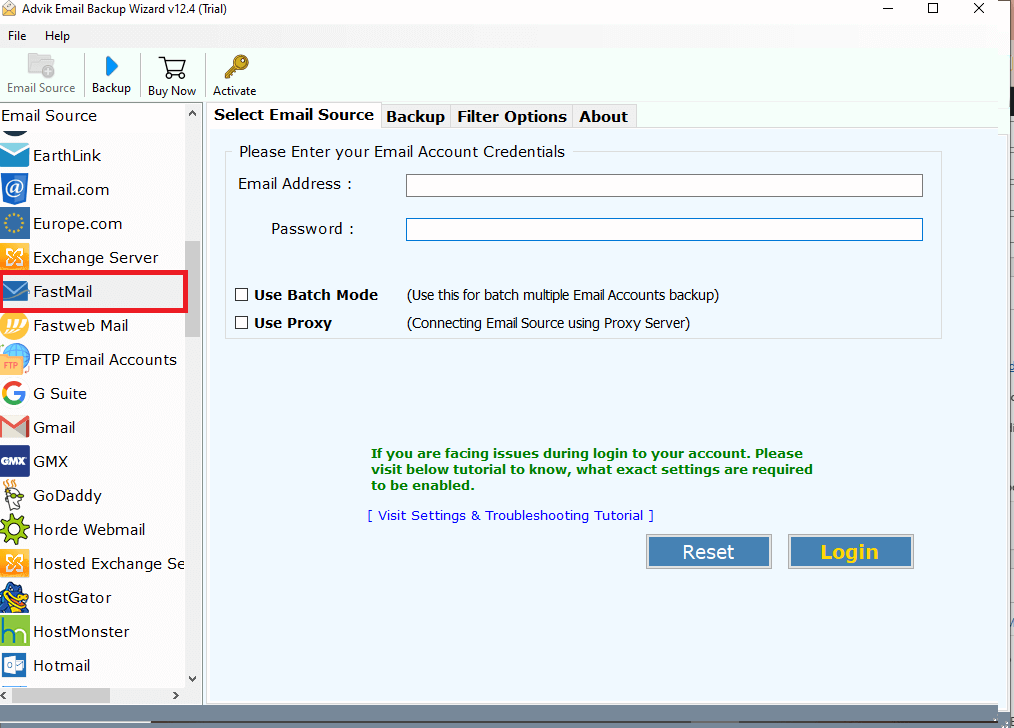The image size is (1014, 728).
Task: Select the HostMonster icon
Action: tap(15, 631)
